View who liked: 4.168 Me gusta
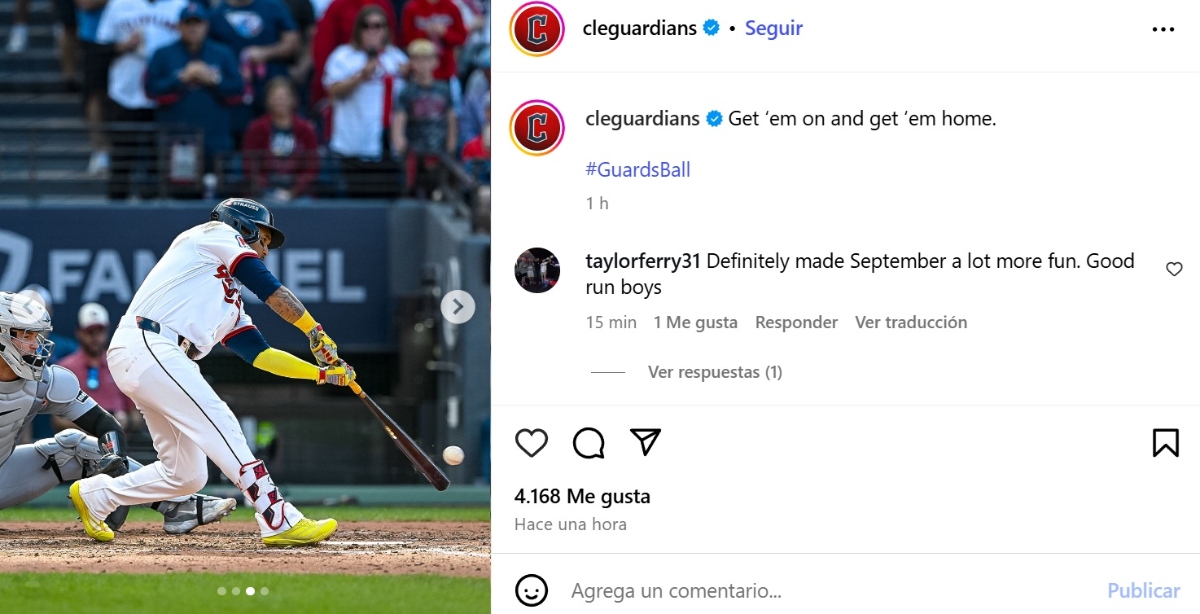Screen dimensions: 1200x614 582,496
